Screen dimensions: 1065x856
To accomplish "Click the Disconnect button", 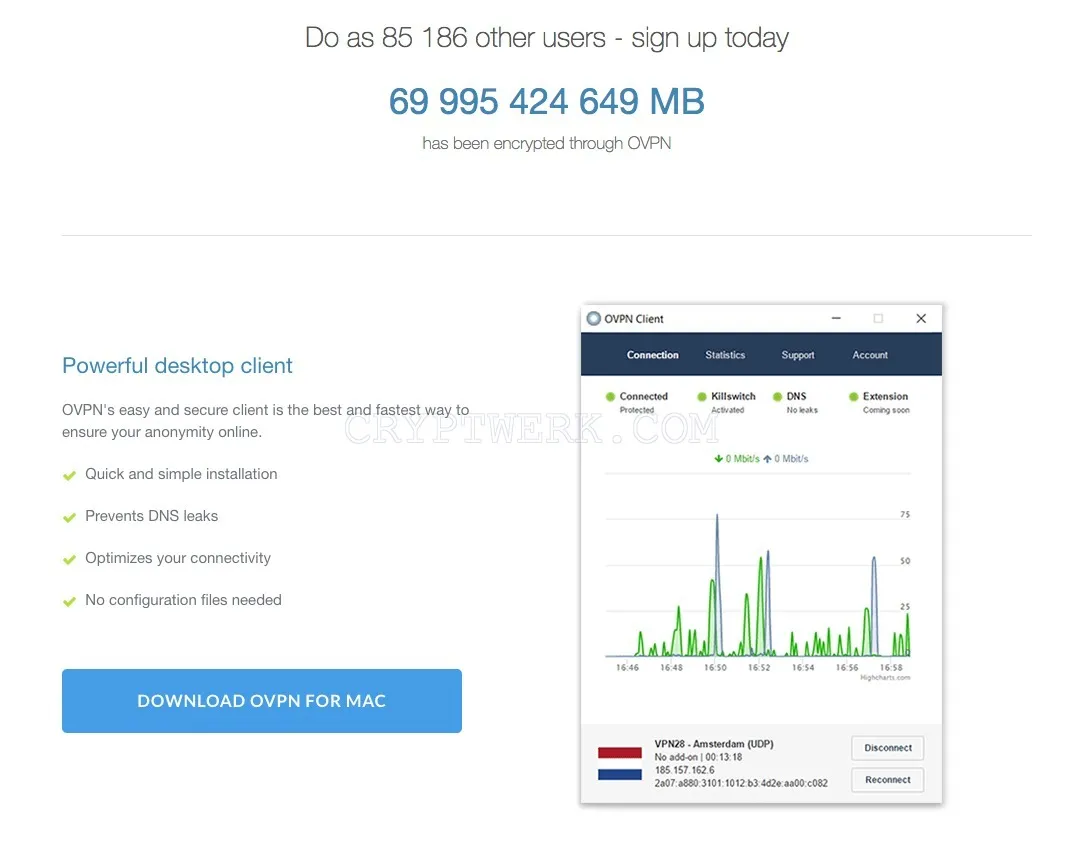I will tap(888, 747).
